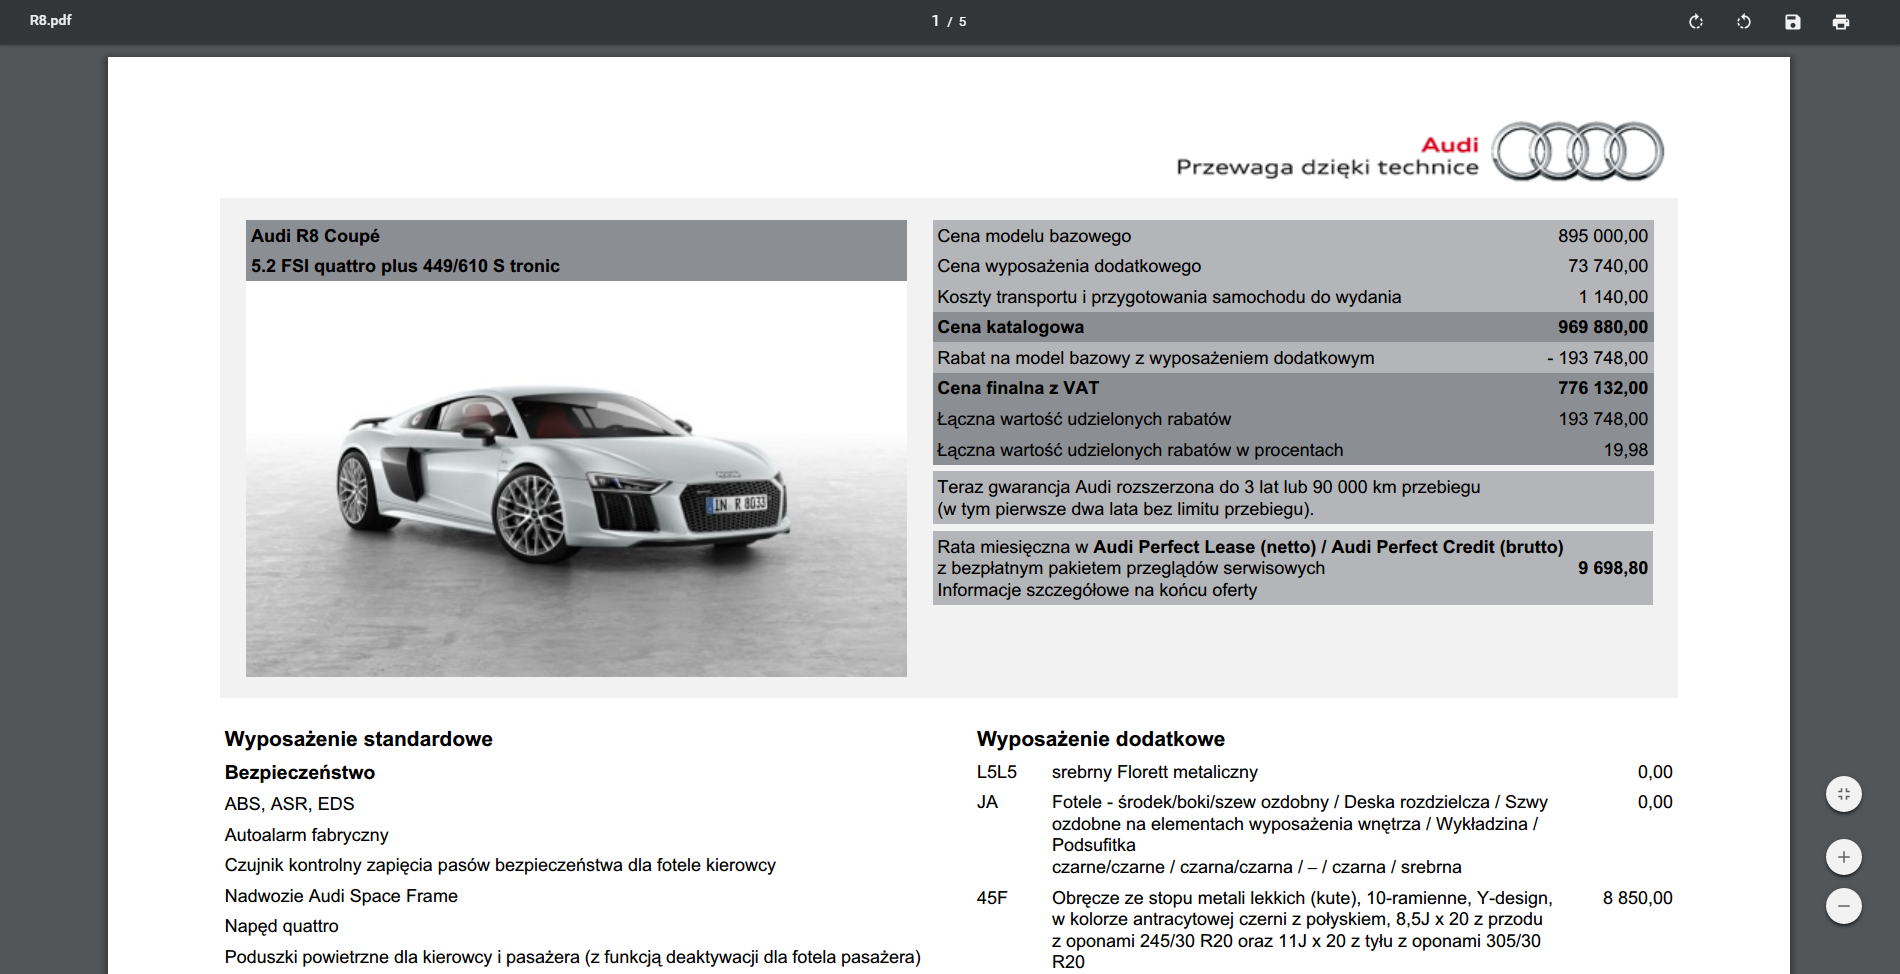Click the 'Obręcze ze stopu metali lekkich' description
The width and height of the screenshot is (1900, 974).
coord(1302,930)
